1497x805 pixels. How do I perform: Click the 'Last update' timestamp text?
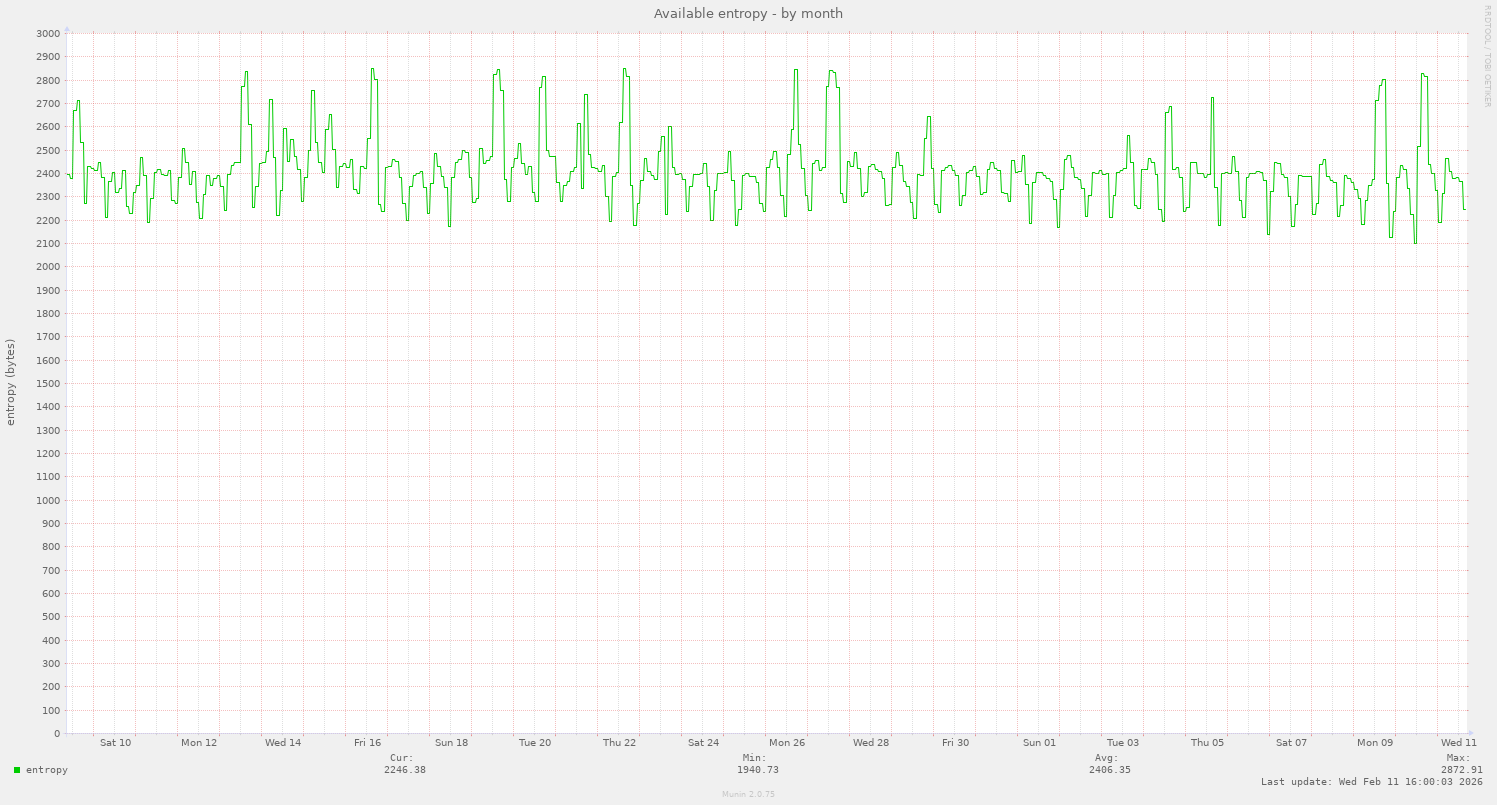tap(1371, 782)
